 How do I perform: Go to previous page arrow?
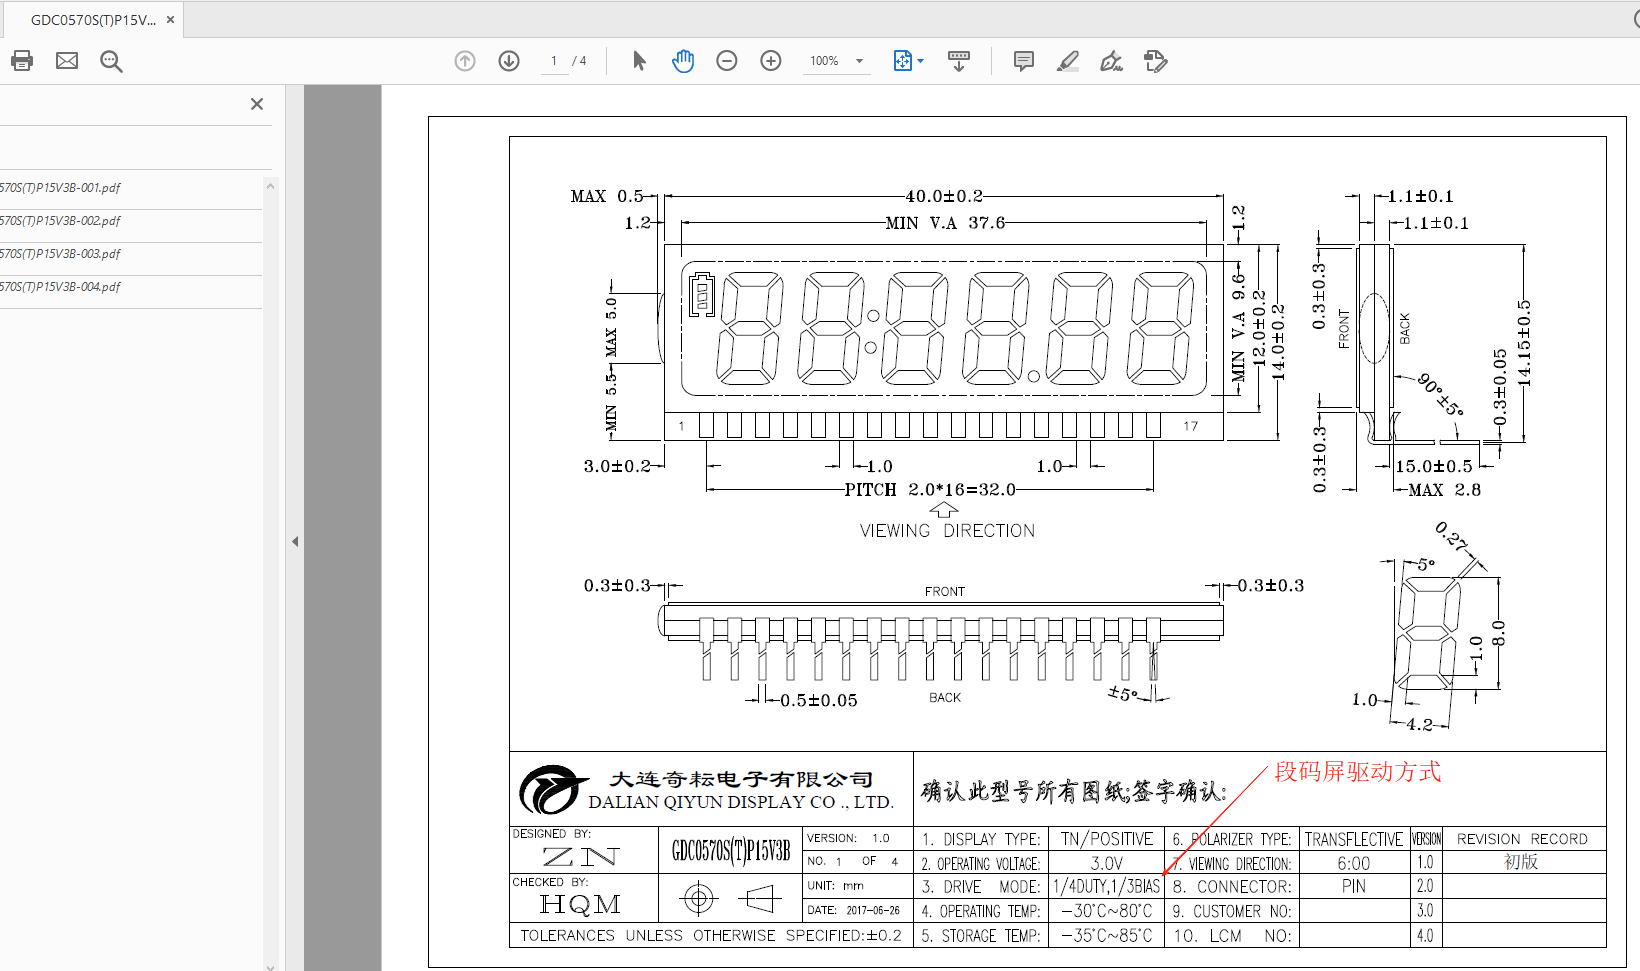[465, 61]
